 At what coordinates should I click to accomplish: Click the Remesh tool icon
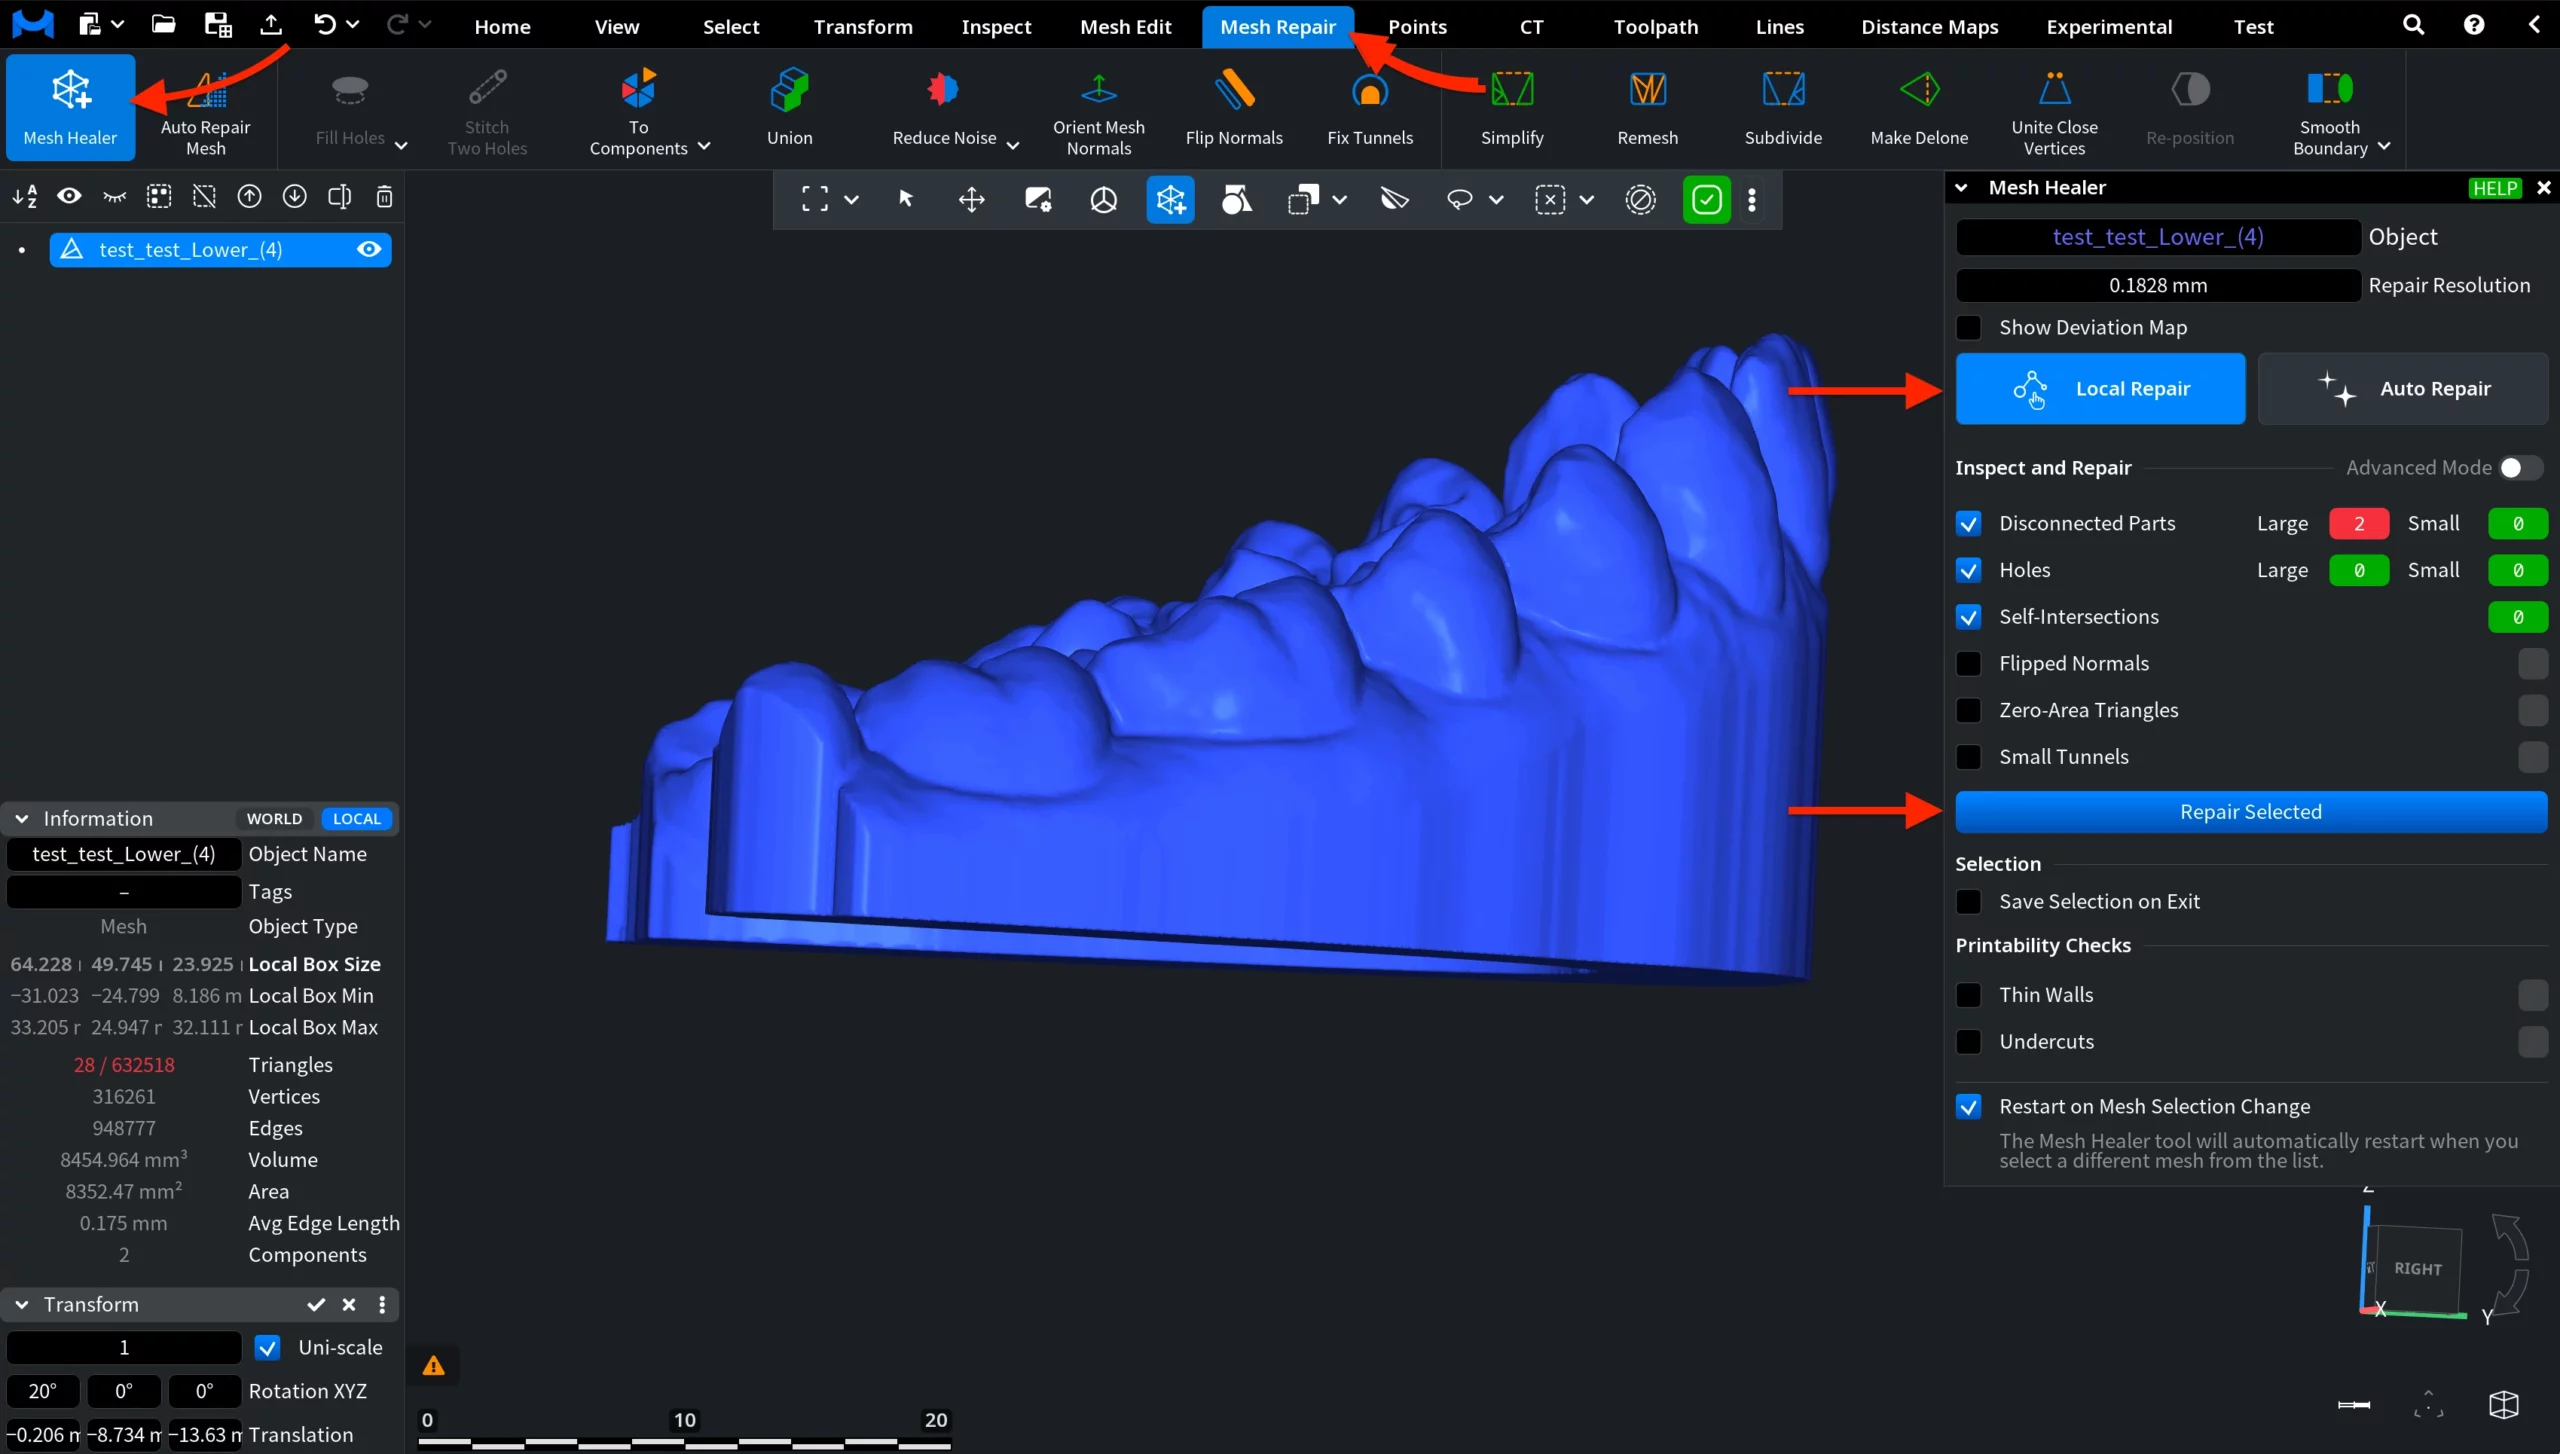click(1647, 91)
